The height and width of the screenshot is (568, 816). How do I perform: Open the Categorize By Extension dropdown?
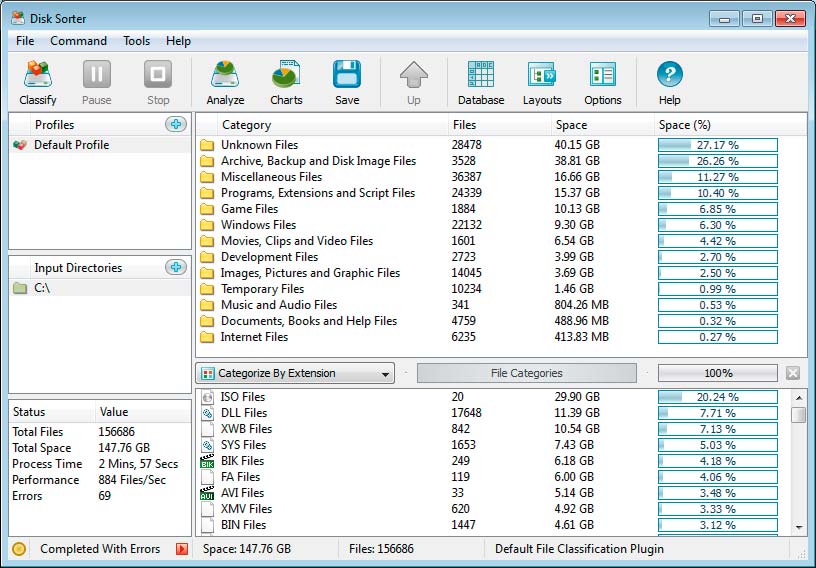pyautogui.click(x=295, y=373)
